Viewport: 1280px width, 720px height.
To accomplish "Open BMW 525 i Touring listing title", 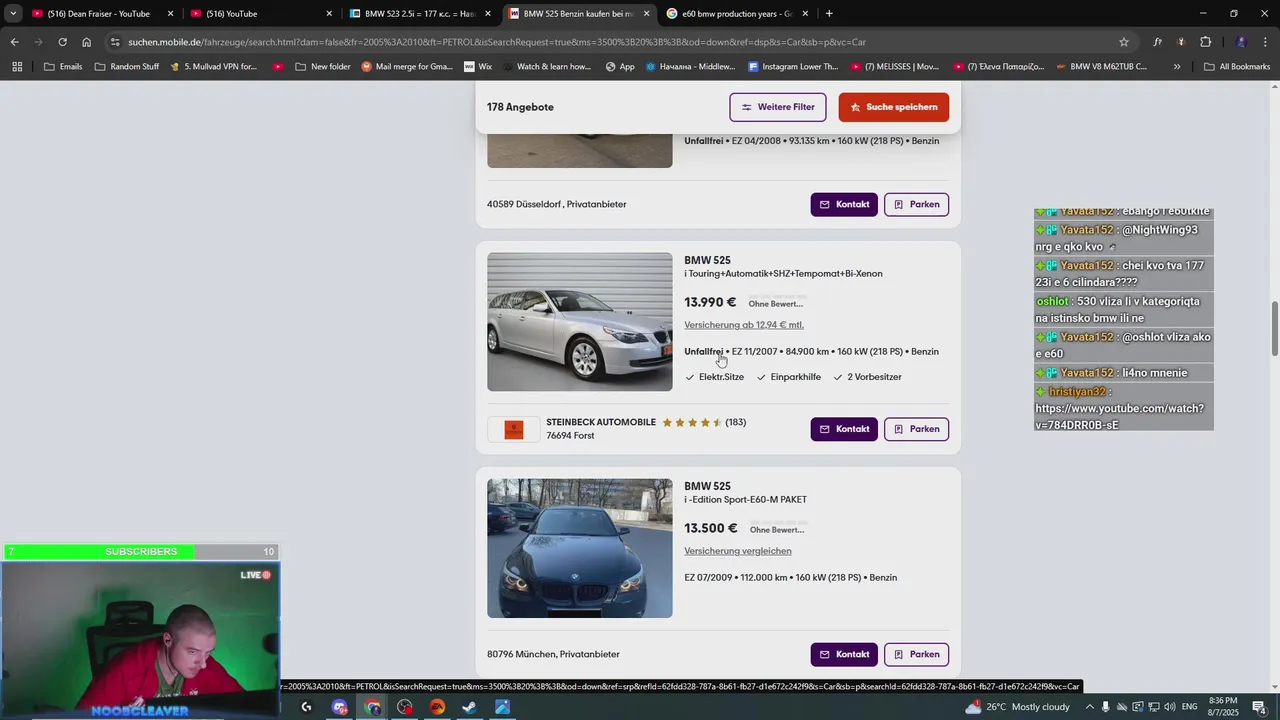I will (783, 266).
